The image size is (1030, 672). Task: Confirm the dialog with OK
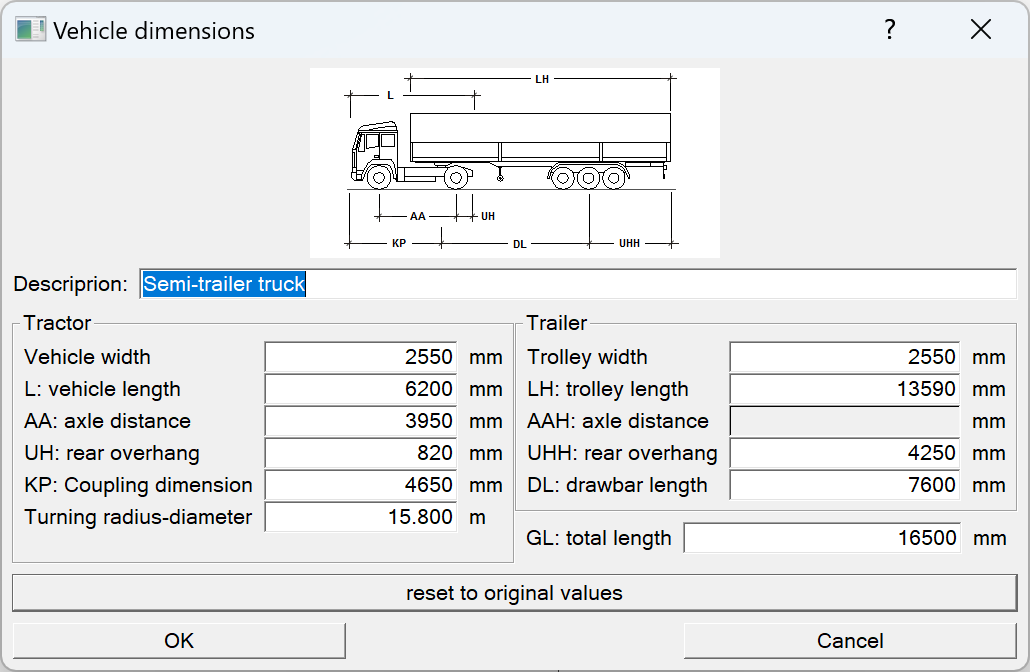tap(178, 640)
